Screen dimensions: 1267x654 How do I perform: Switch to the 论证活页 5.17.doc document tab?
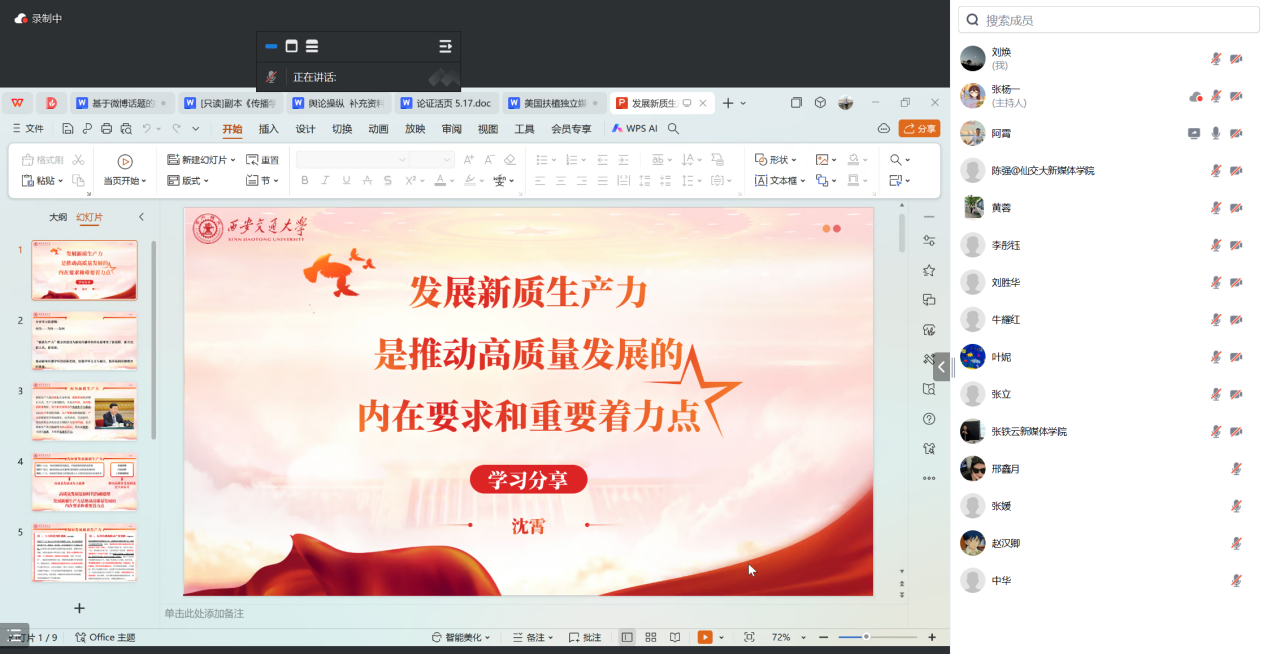click(445, 103)
